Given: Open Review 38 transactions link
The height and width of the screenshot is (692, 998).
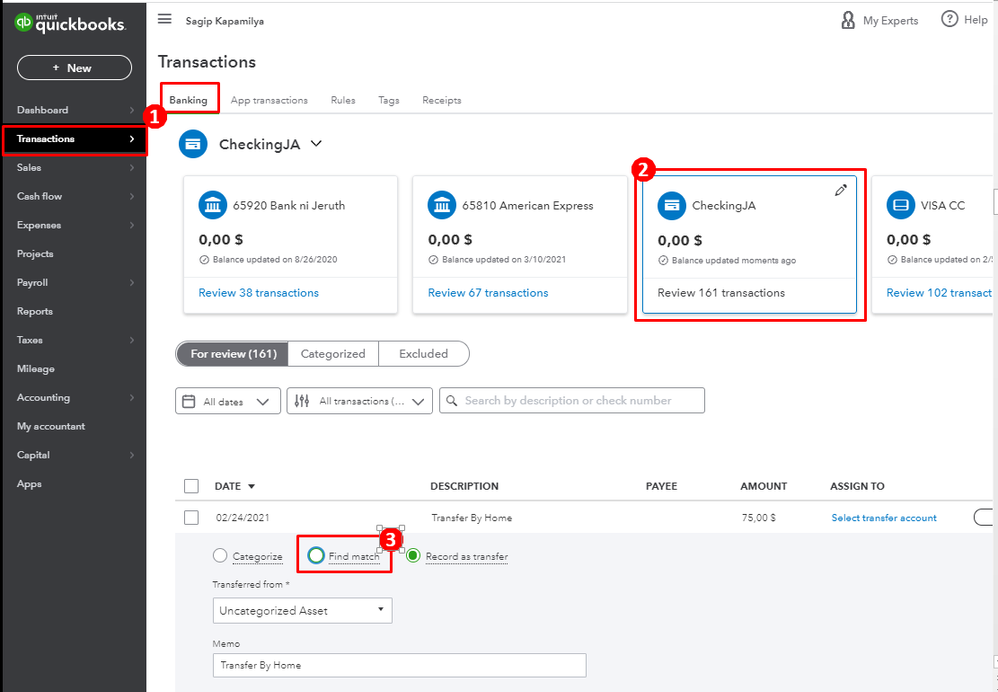Looking at the screenshot, I should pyautogui.click(x=258, y=293).
